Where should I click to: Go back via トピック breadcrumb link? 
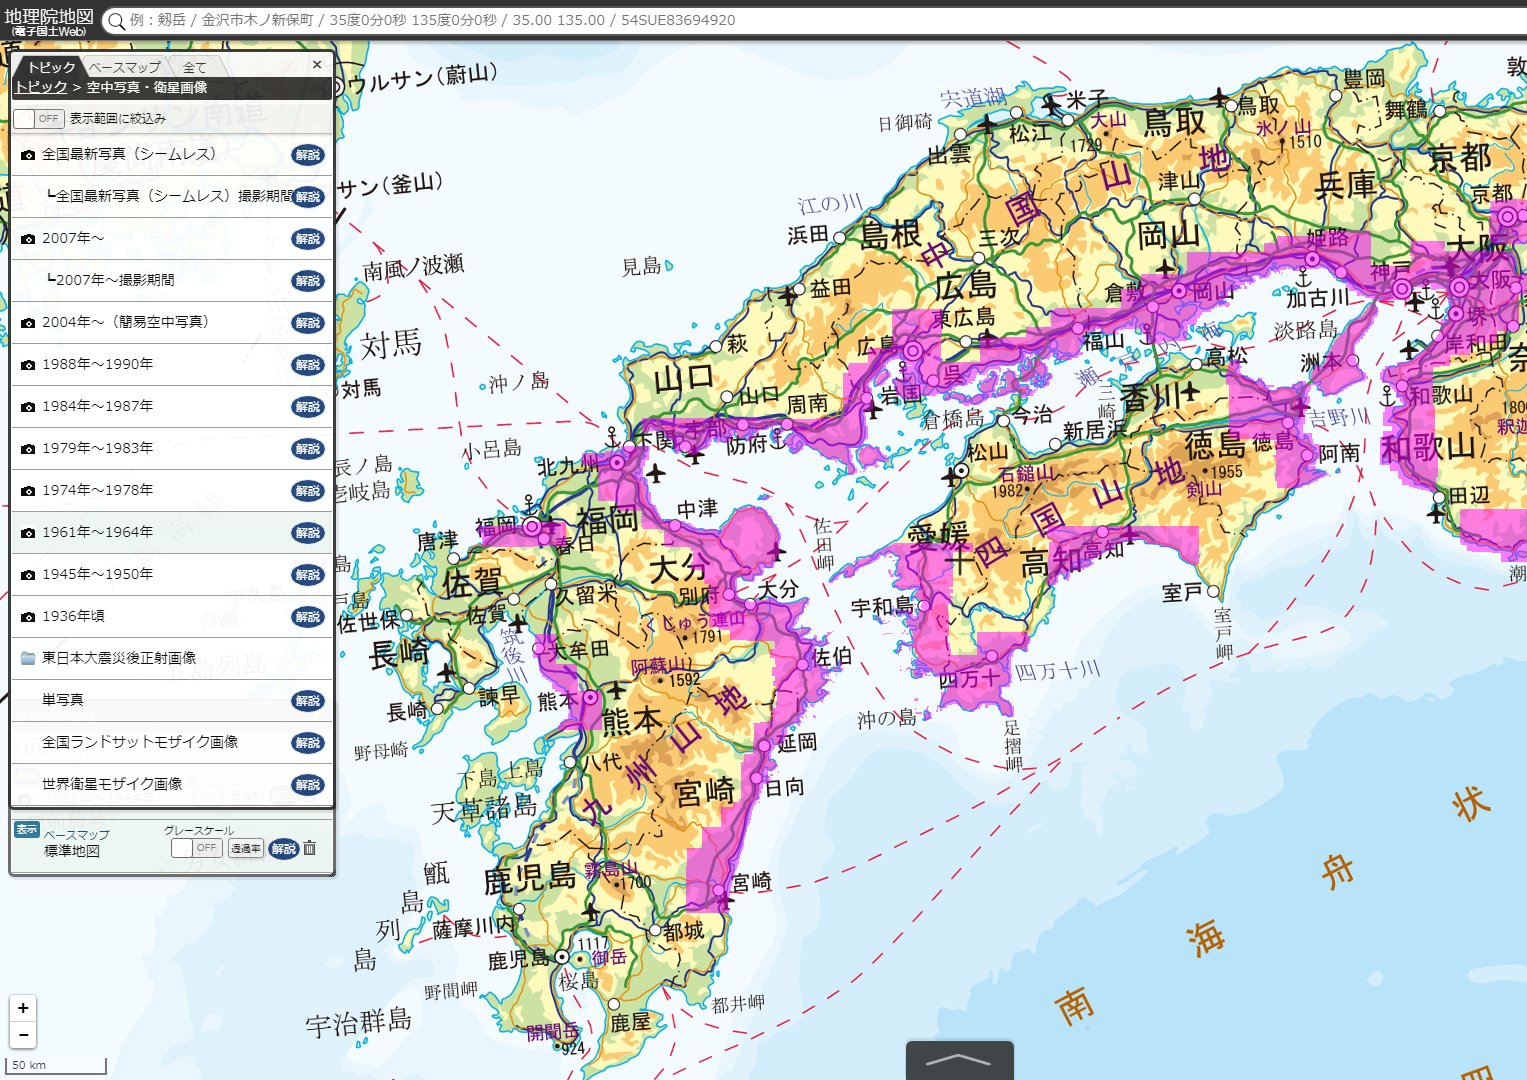click(41, 88)
